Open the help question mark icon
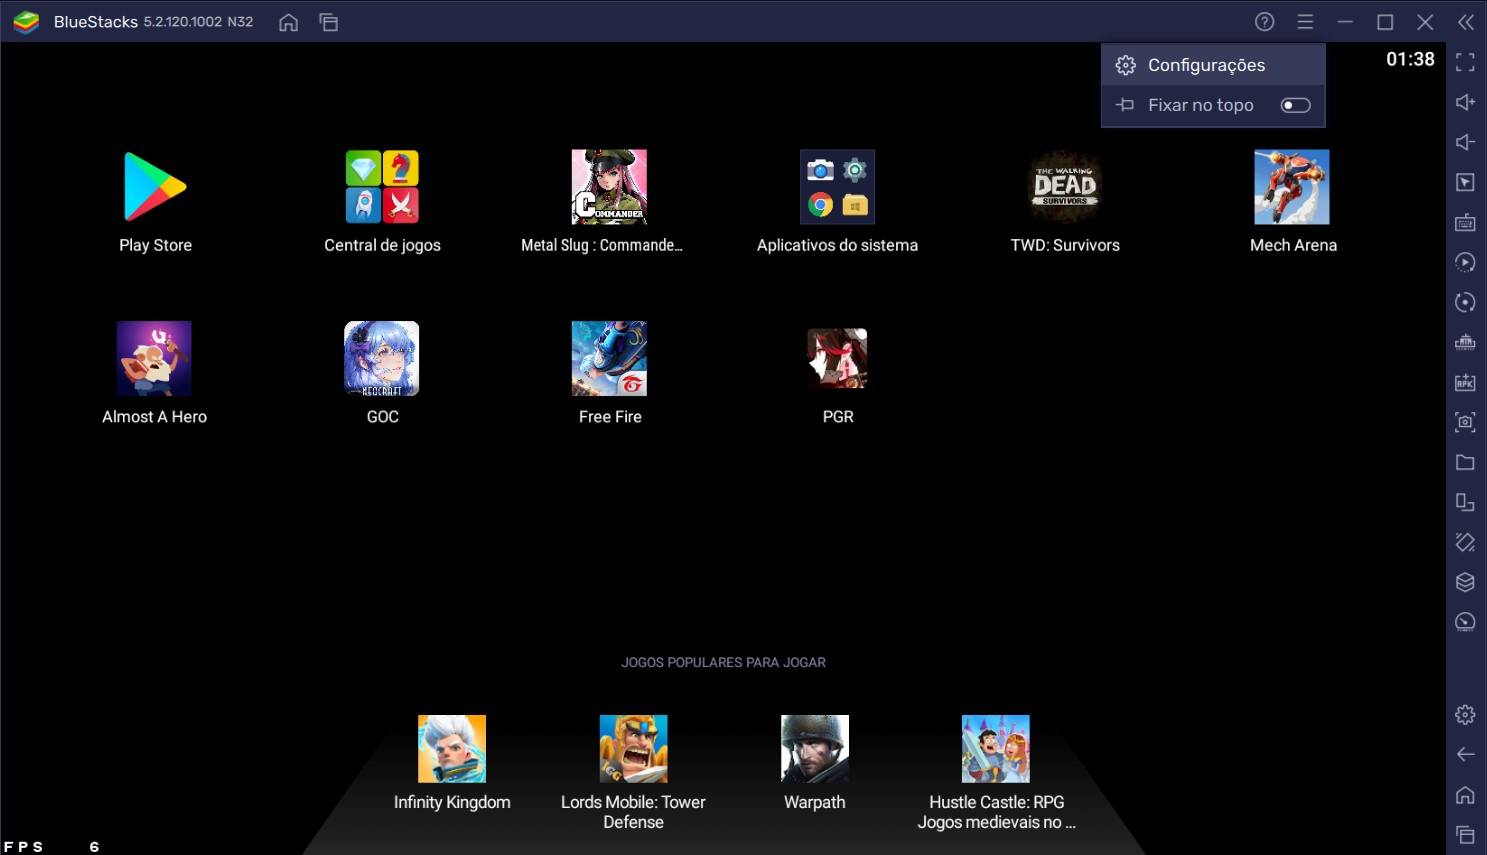 tap(1265, 22)
